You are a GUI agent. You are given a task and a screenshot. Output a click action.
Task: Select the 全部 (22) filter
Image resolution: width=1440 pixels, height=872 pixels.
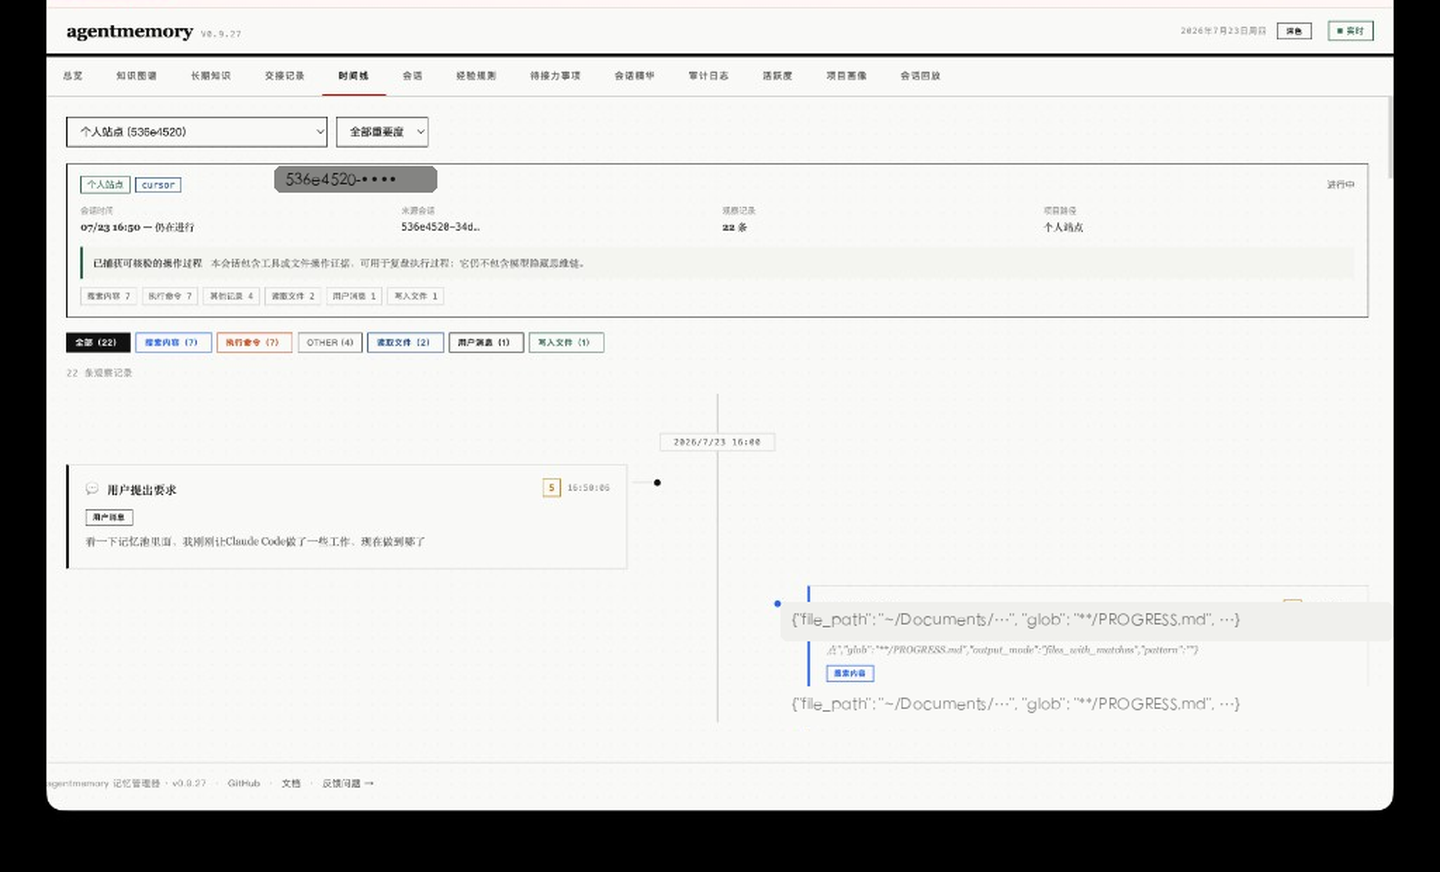coord(98,342)
